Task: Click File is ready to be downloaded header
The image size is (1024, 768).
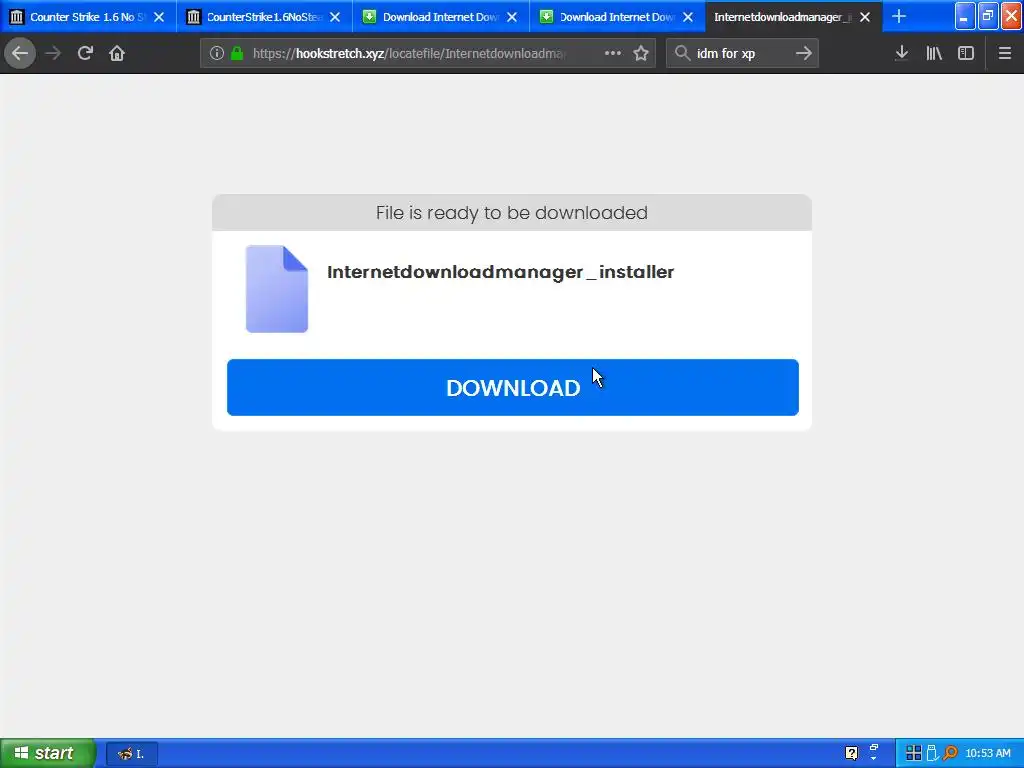Action: click(512, 213)
